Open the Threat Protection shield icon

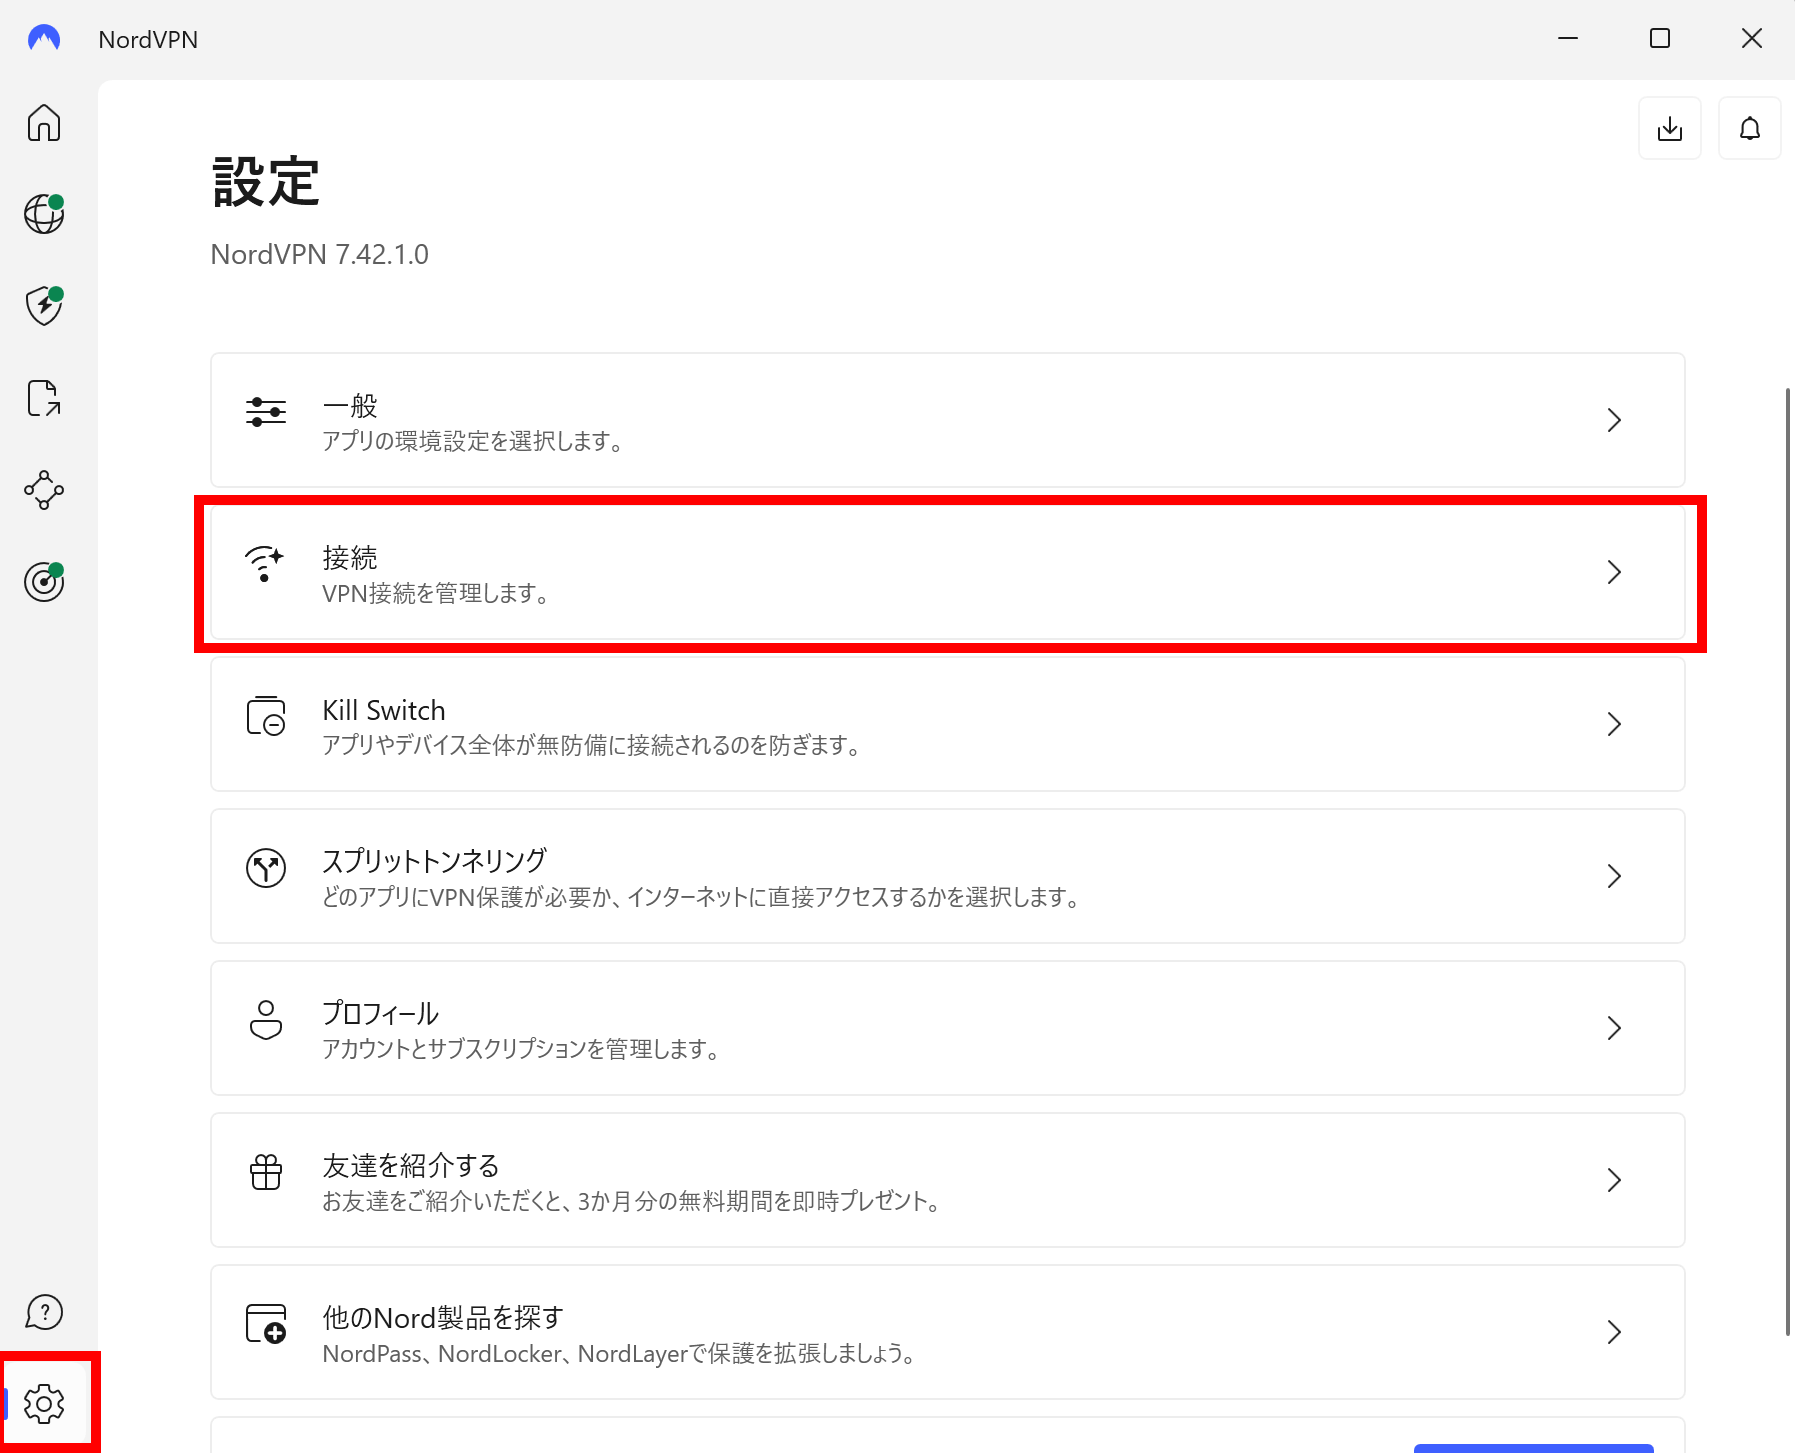coord(44,306)
